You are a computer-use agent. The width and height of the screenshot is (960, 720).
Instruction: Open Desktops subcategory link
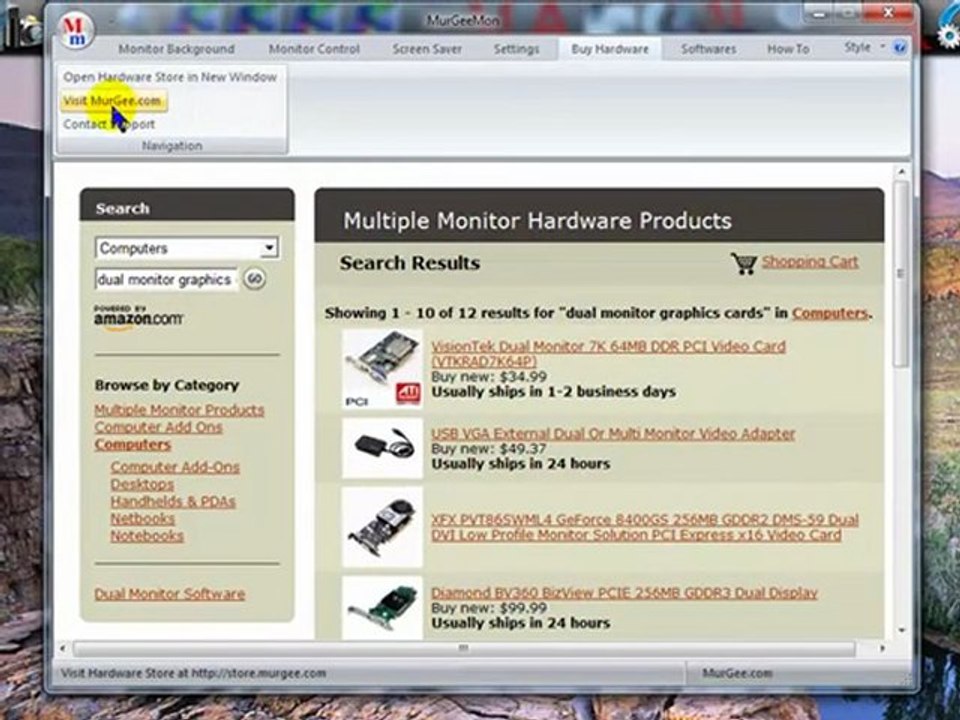pyautogui.click(x=142, y=484)
